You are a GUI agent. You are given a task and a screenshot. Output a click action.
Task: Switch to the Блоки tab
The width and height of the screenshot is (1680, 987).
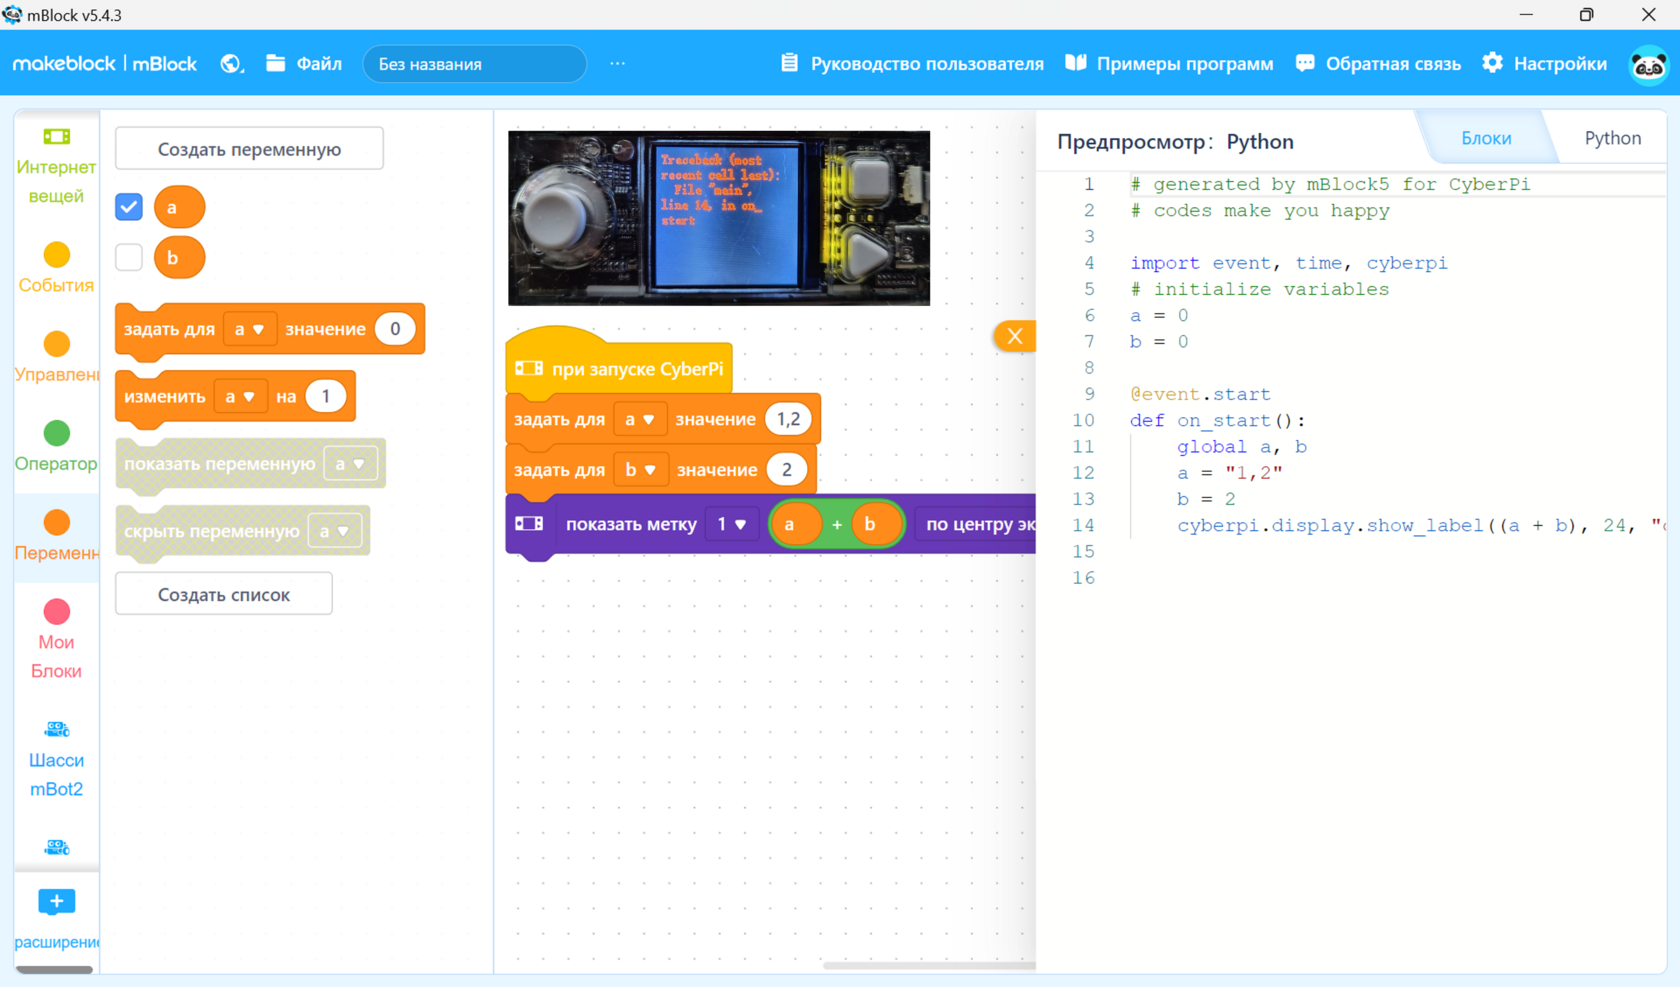click(1486, 138)
